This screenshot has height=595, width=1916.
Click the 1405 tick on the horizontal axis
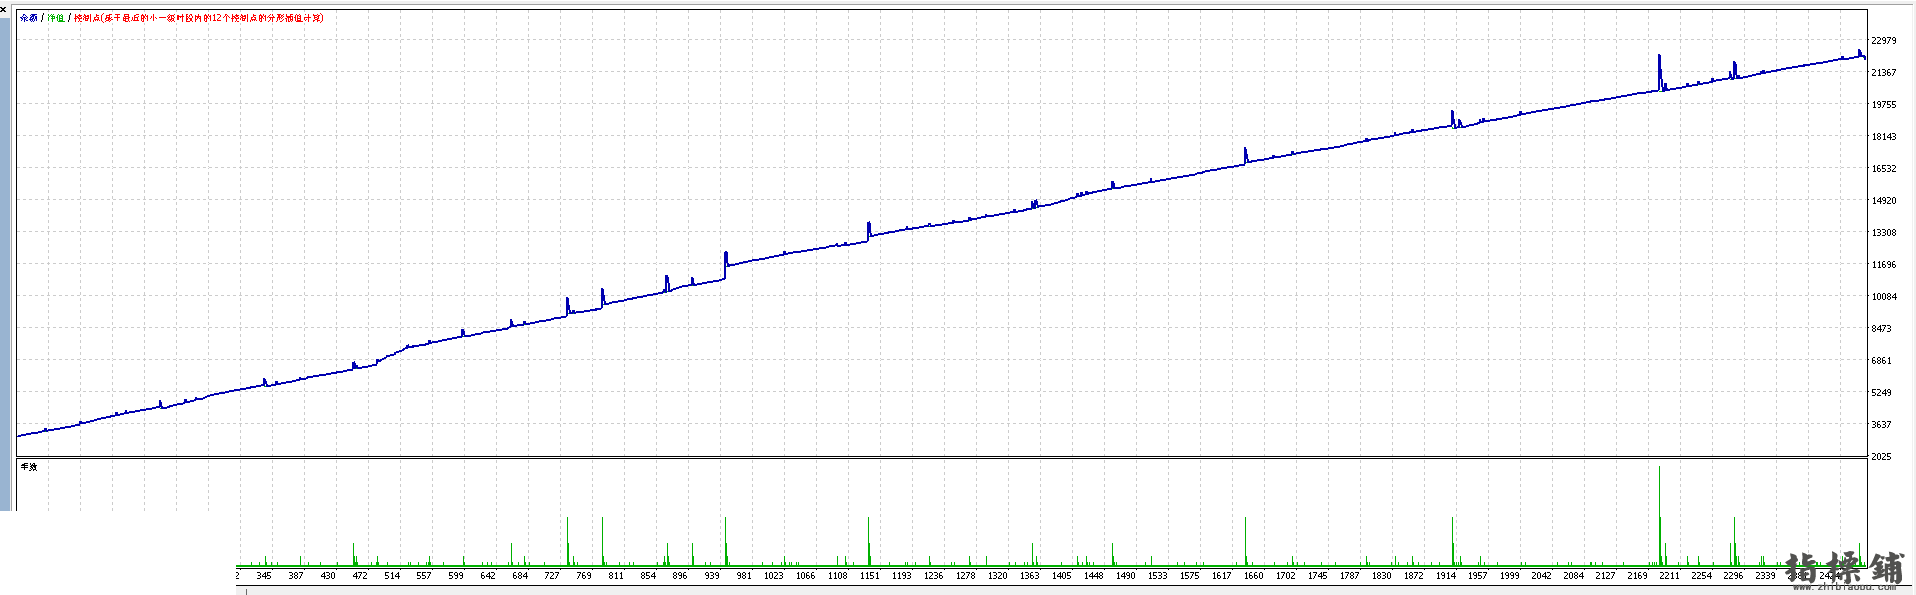coord(1062,576)
